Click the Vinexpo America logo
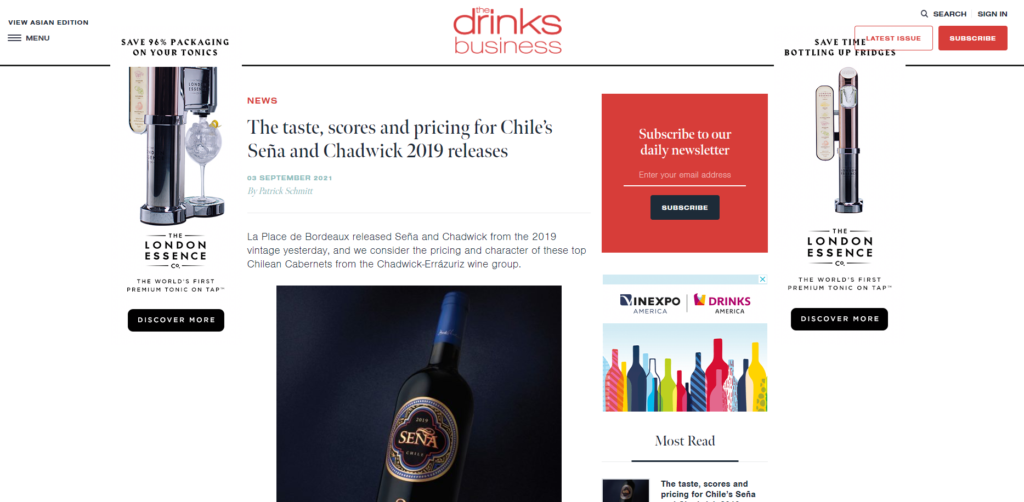Viewport: 1024px width, 502px height. (650, 304)
